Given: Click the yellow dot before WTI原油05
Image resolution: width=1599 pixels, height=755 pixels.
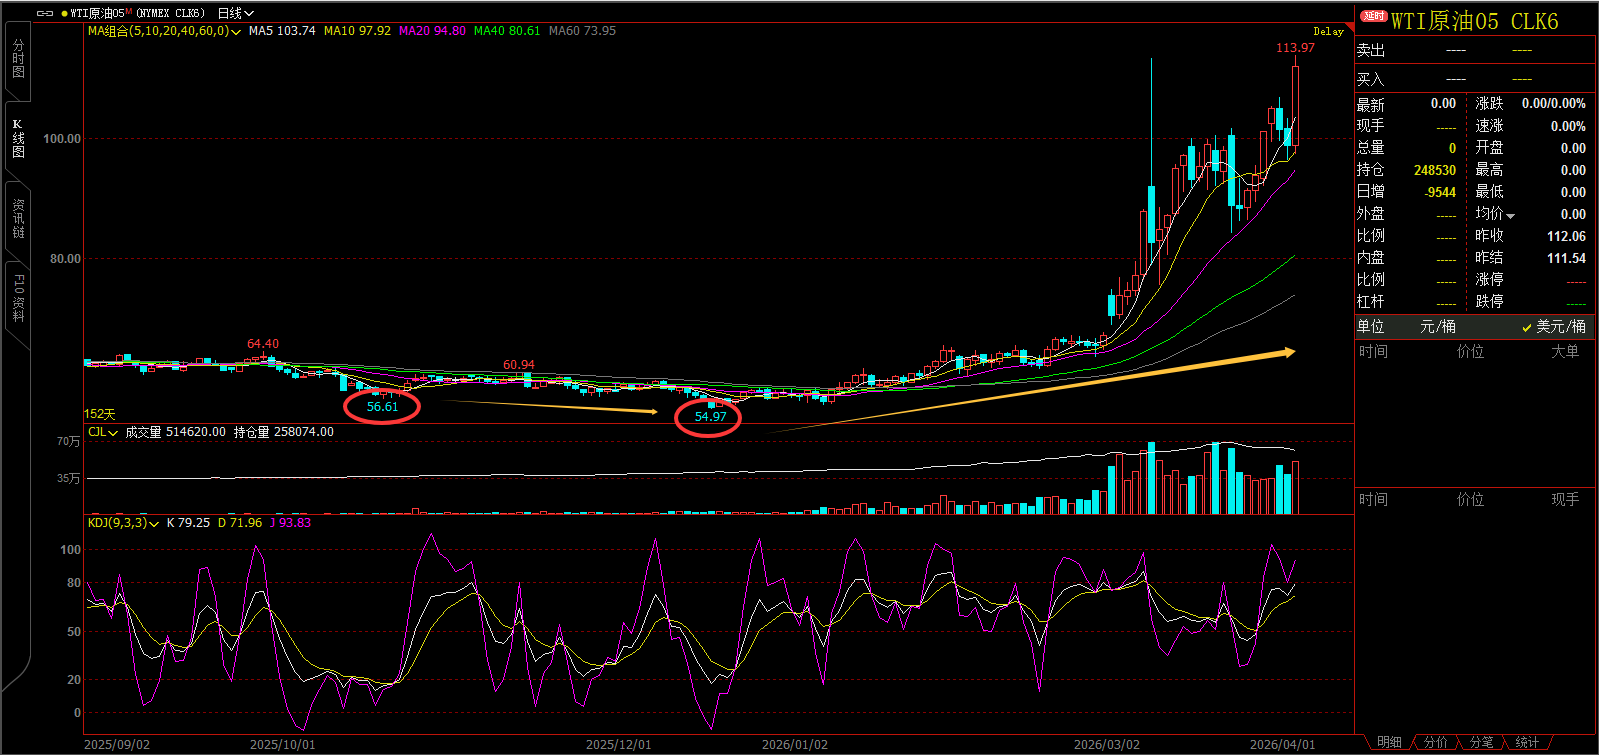Looking at the screenshot, I should pyautogui.click(x=65, y=14).
